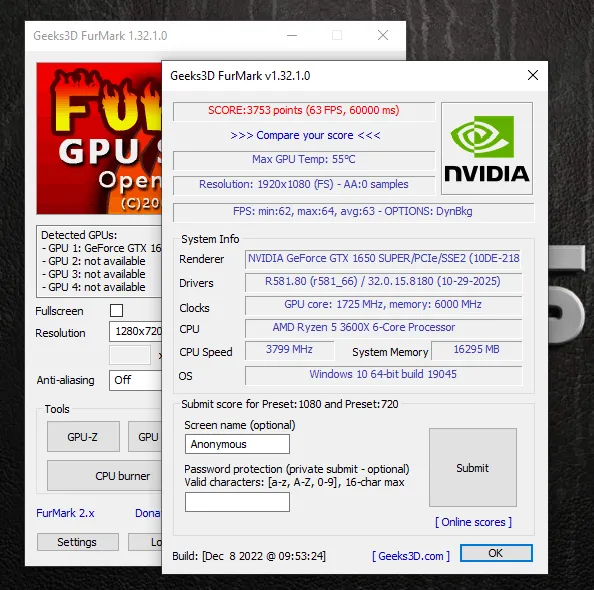Image resolution: width=594 pixels, height=590 pixels.
Task: Enable the Fullscreen checkbox
Action: click(116, 310)
